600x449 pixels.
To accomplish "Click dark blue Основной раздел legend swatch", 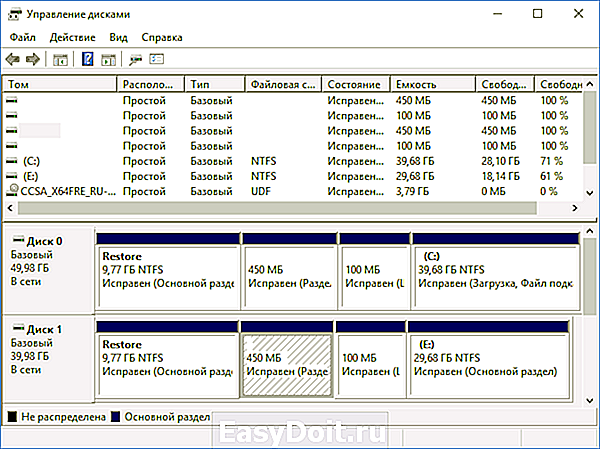I will tap(116, 416).
